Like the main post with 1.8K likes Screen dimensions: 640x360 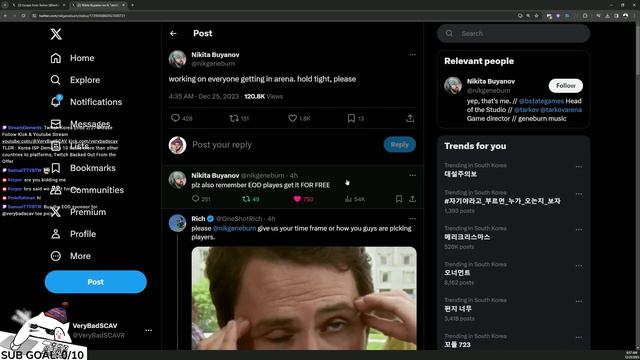[x=292, y=118]
